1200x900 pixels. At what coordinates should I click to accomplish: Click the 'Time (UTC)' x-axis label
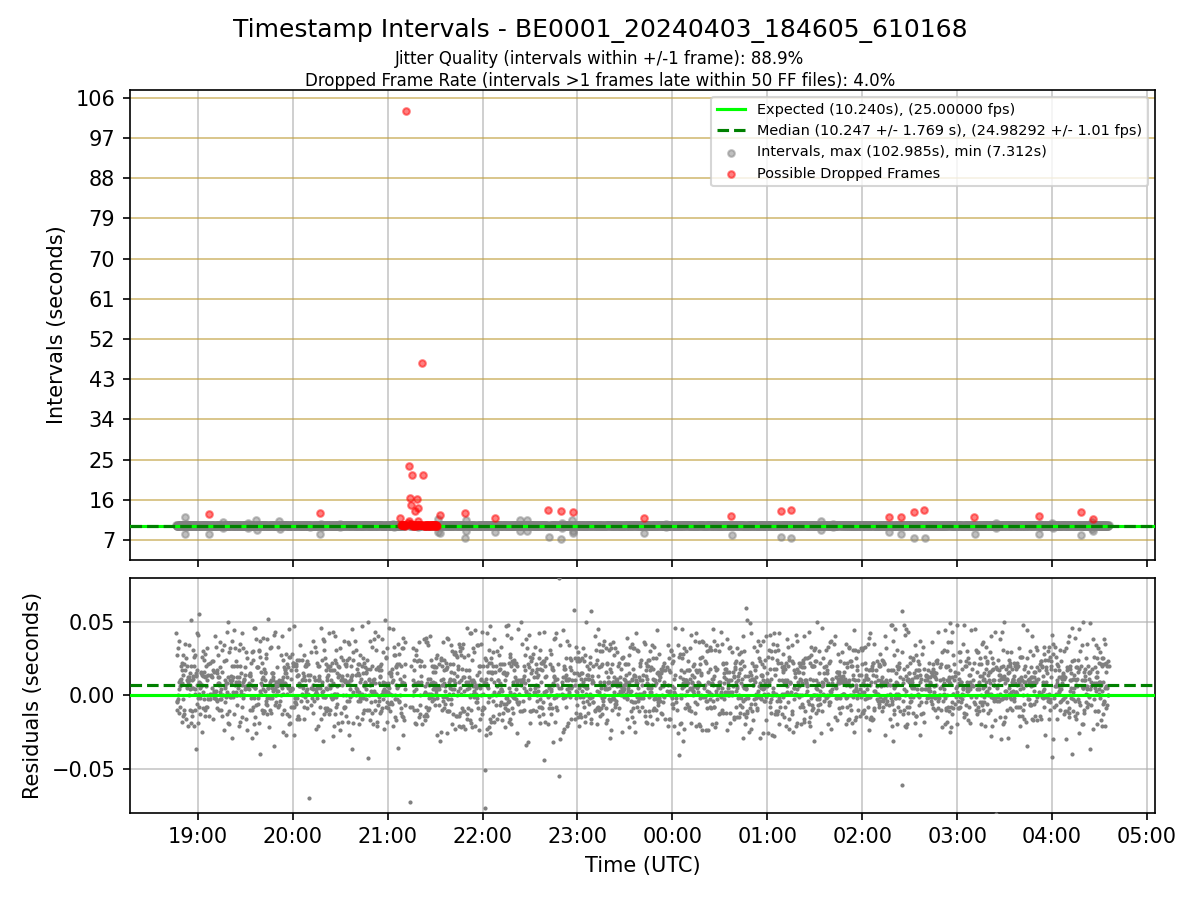point(642,865)
